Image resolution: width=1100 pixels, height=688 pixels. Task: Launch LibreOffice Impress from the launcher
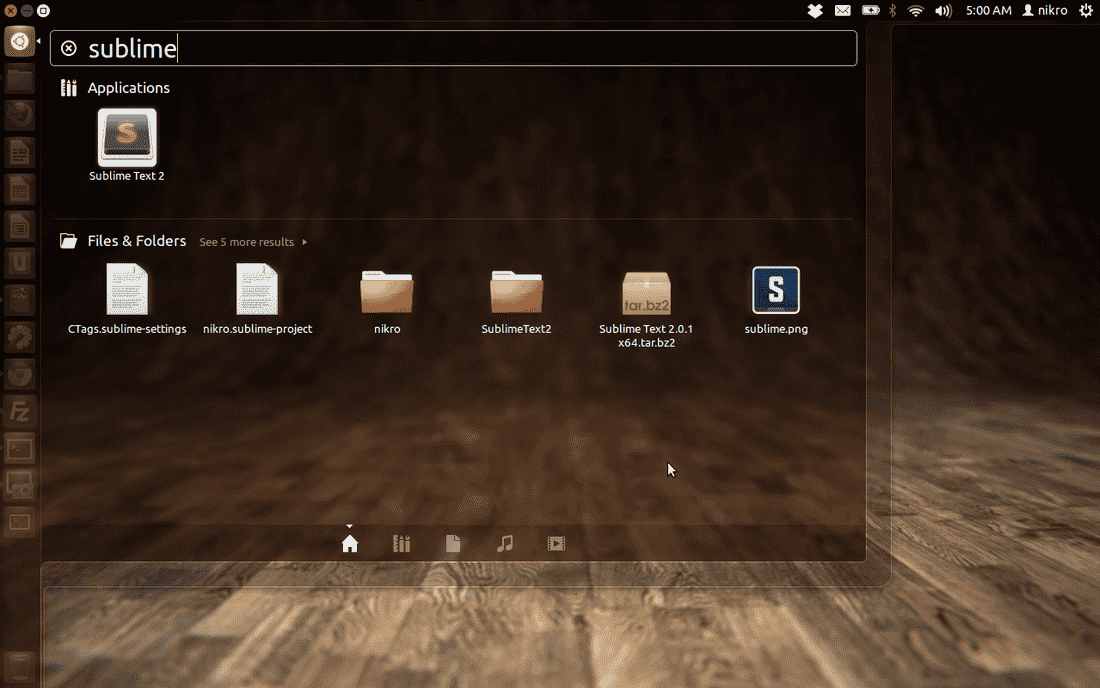point(20,227)
